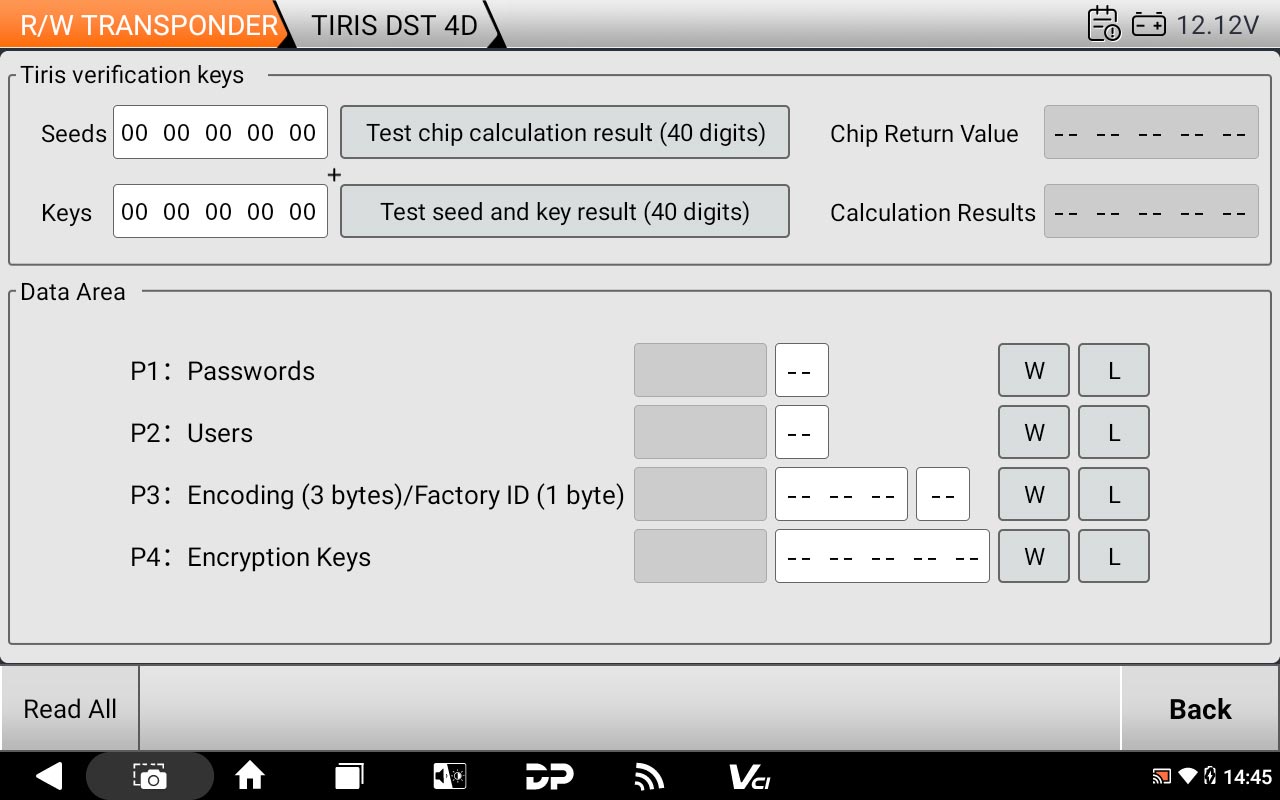Open the VCI connection icon
1280x800 pixels.
point(749,776)
